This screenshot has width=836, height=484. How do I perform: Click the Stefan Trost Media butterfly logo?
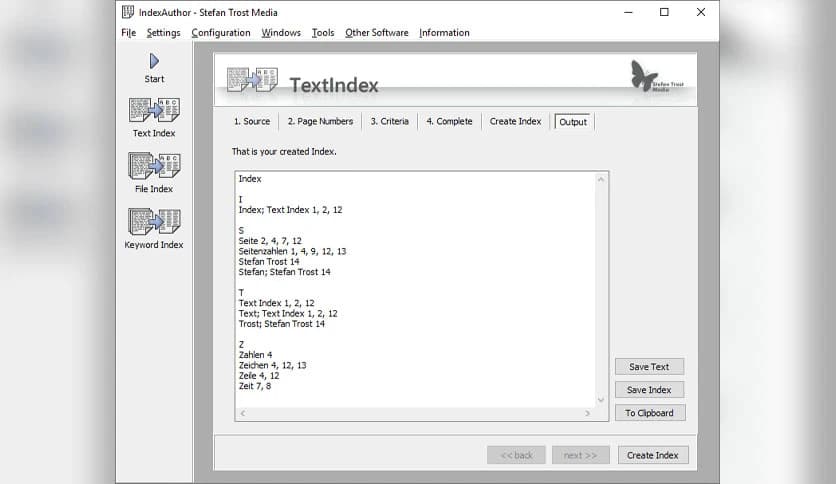(656, 76)
